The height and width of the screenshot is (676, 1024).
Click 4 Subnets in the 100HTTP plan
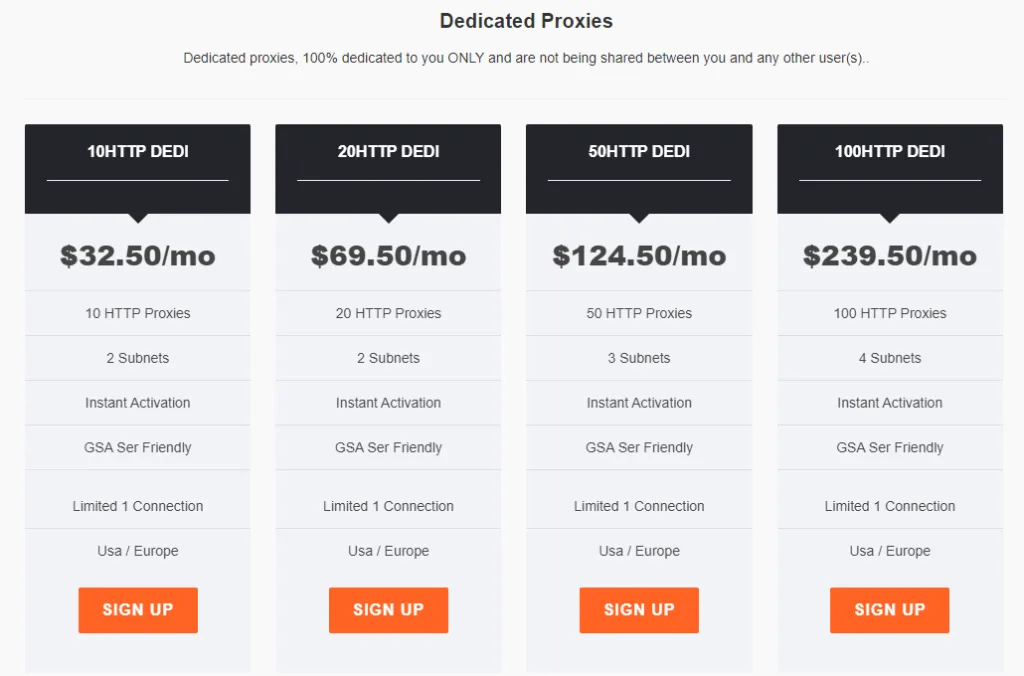(890, 358)
